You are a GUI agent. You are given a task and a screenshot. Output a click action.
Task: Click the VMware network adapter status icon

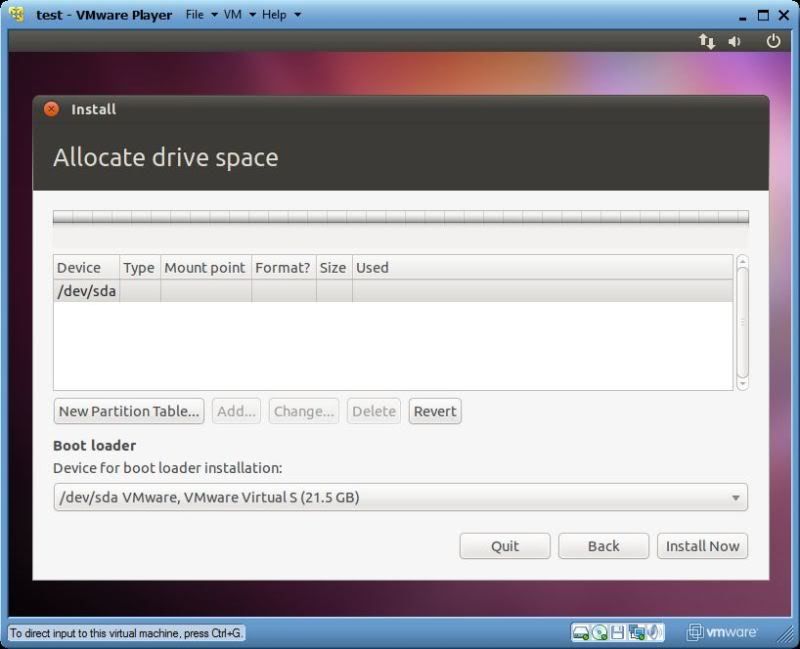636,633
